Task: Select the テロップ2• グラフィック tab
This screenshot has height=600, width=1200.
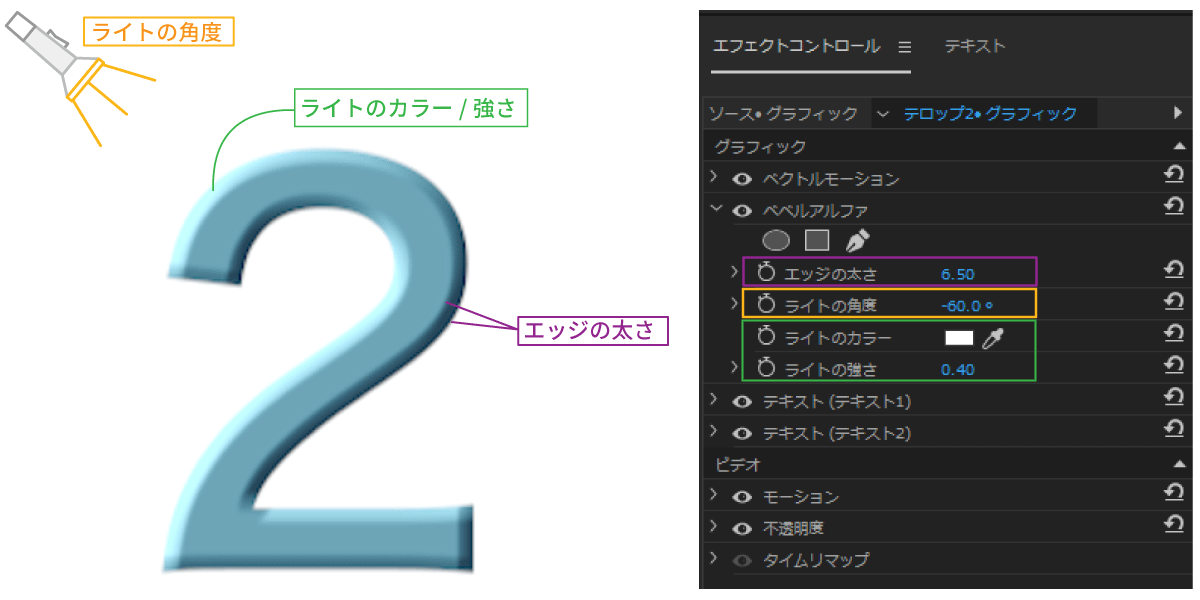Action: (x=990, y=113)
